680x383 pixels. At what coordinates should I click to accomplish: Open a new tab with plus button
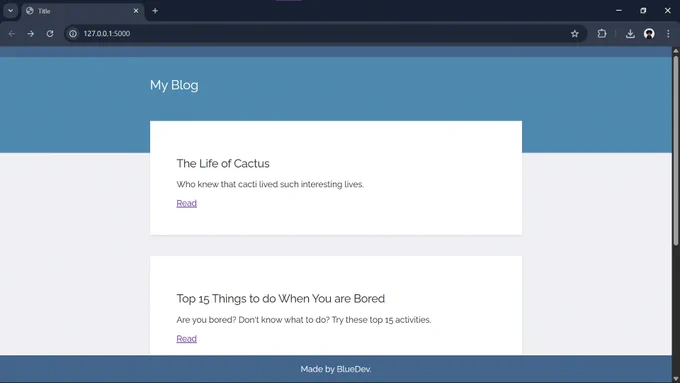155,11
